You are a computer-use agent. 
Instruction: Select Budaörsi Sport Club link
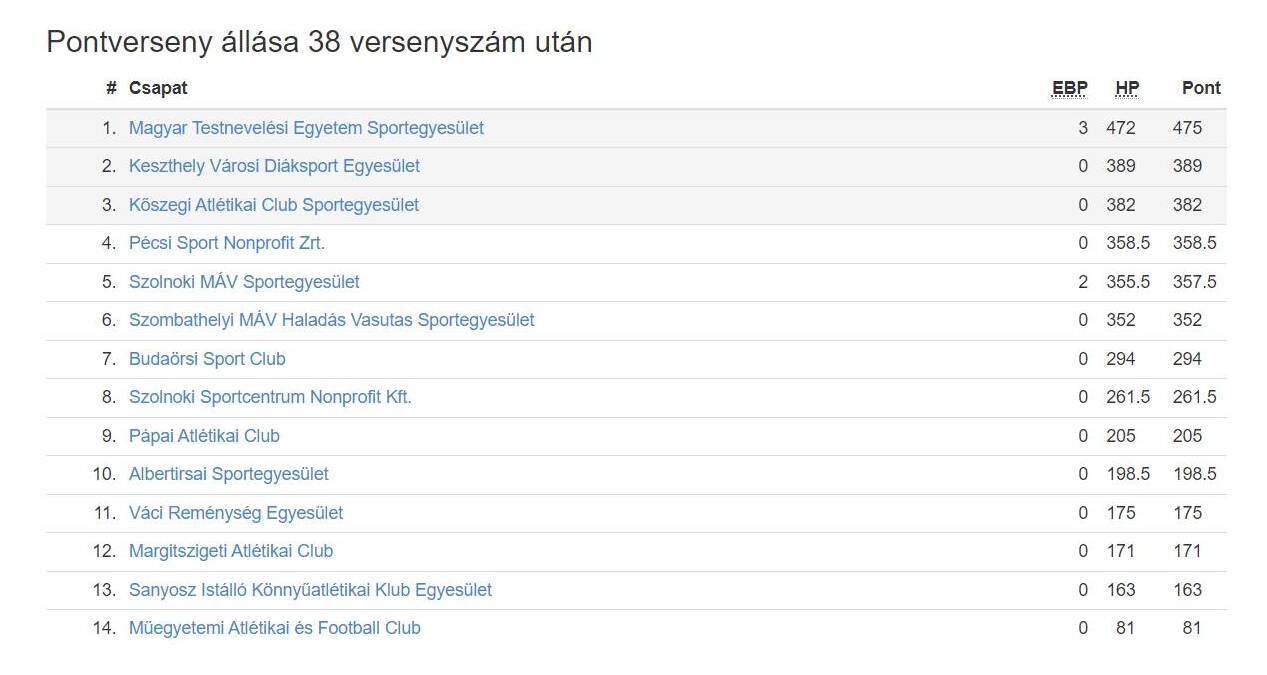207,359
